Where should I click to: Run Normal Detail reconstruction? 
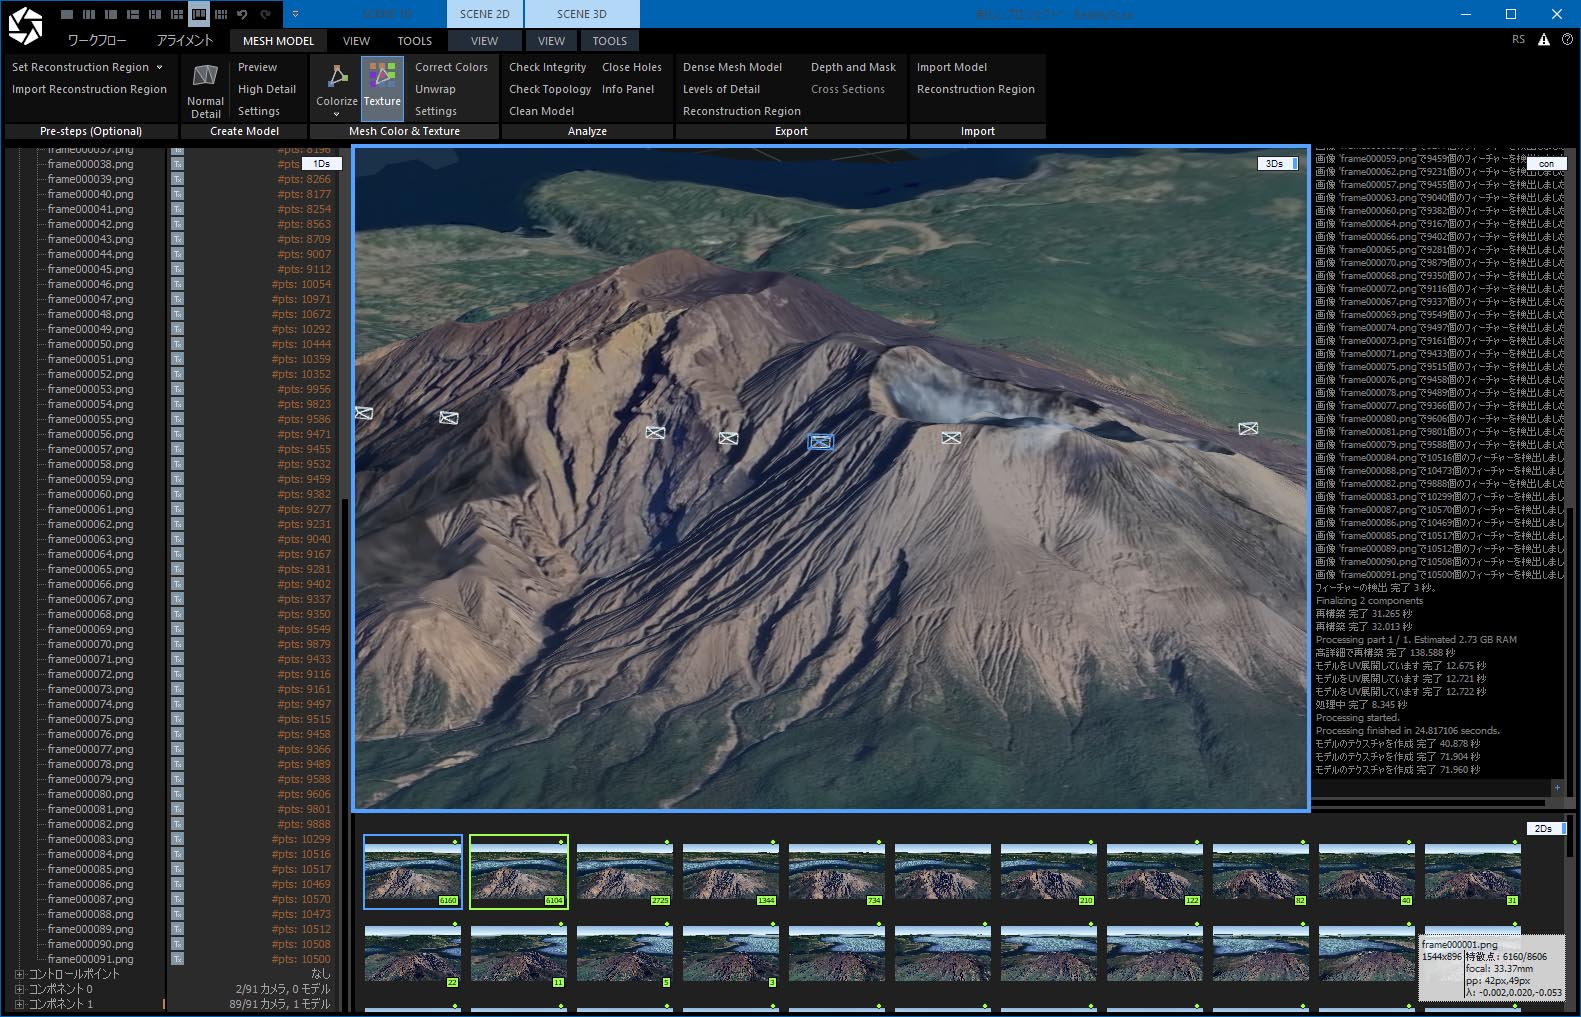(x=205, y=88)
